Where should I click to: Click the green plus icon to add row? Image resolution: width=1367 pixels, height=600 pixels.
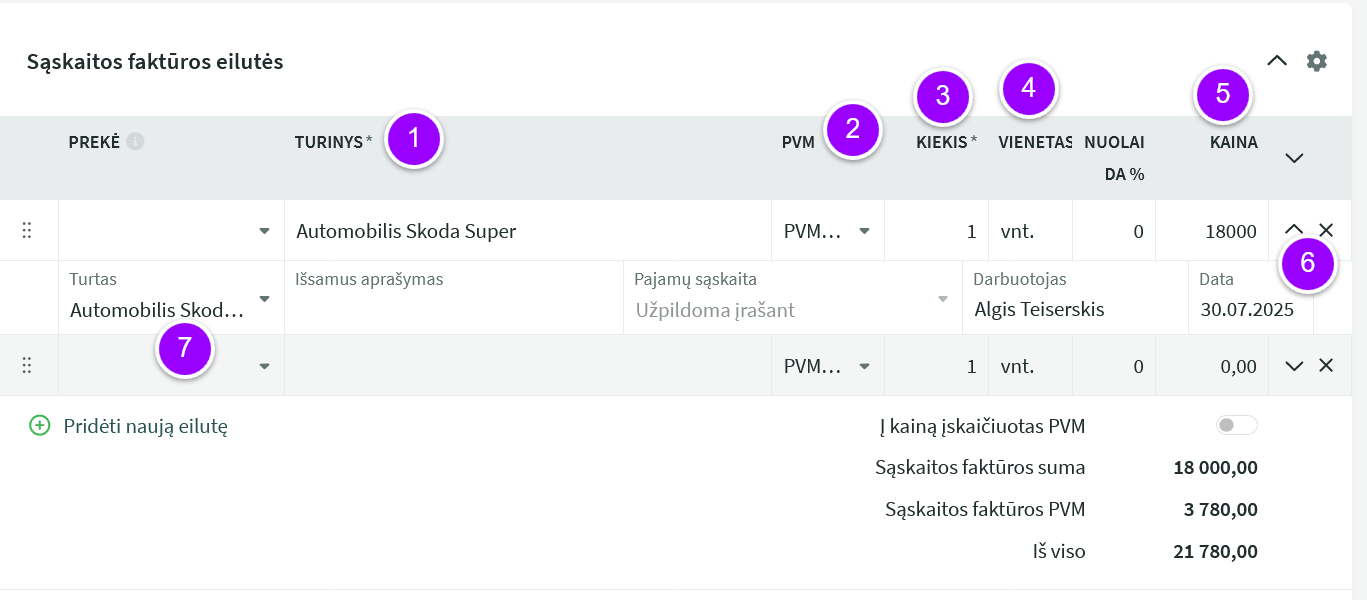pos(40,426)
